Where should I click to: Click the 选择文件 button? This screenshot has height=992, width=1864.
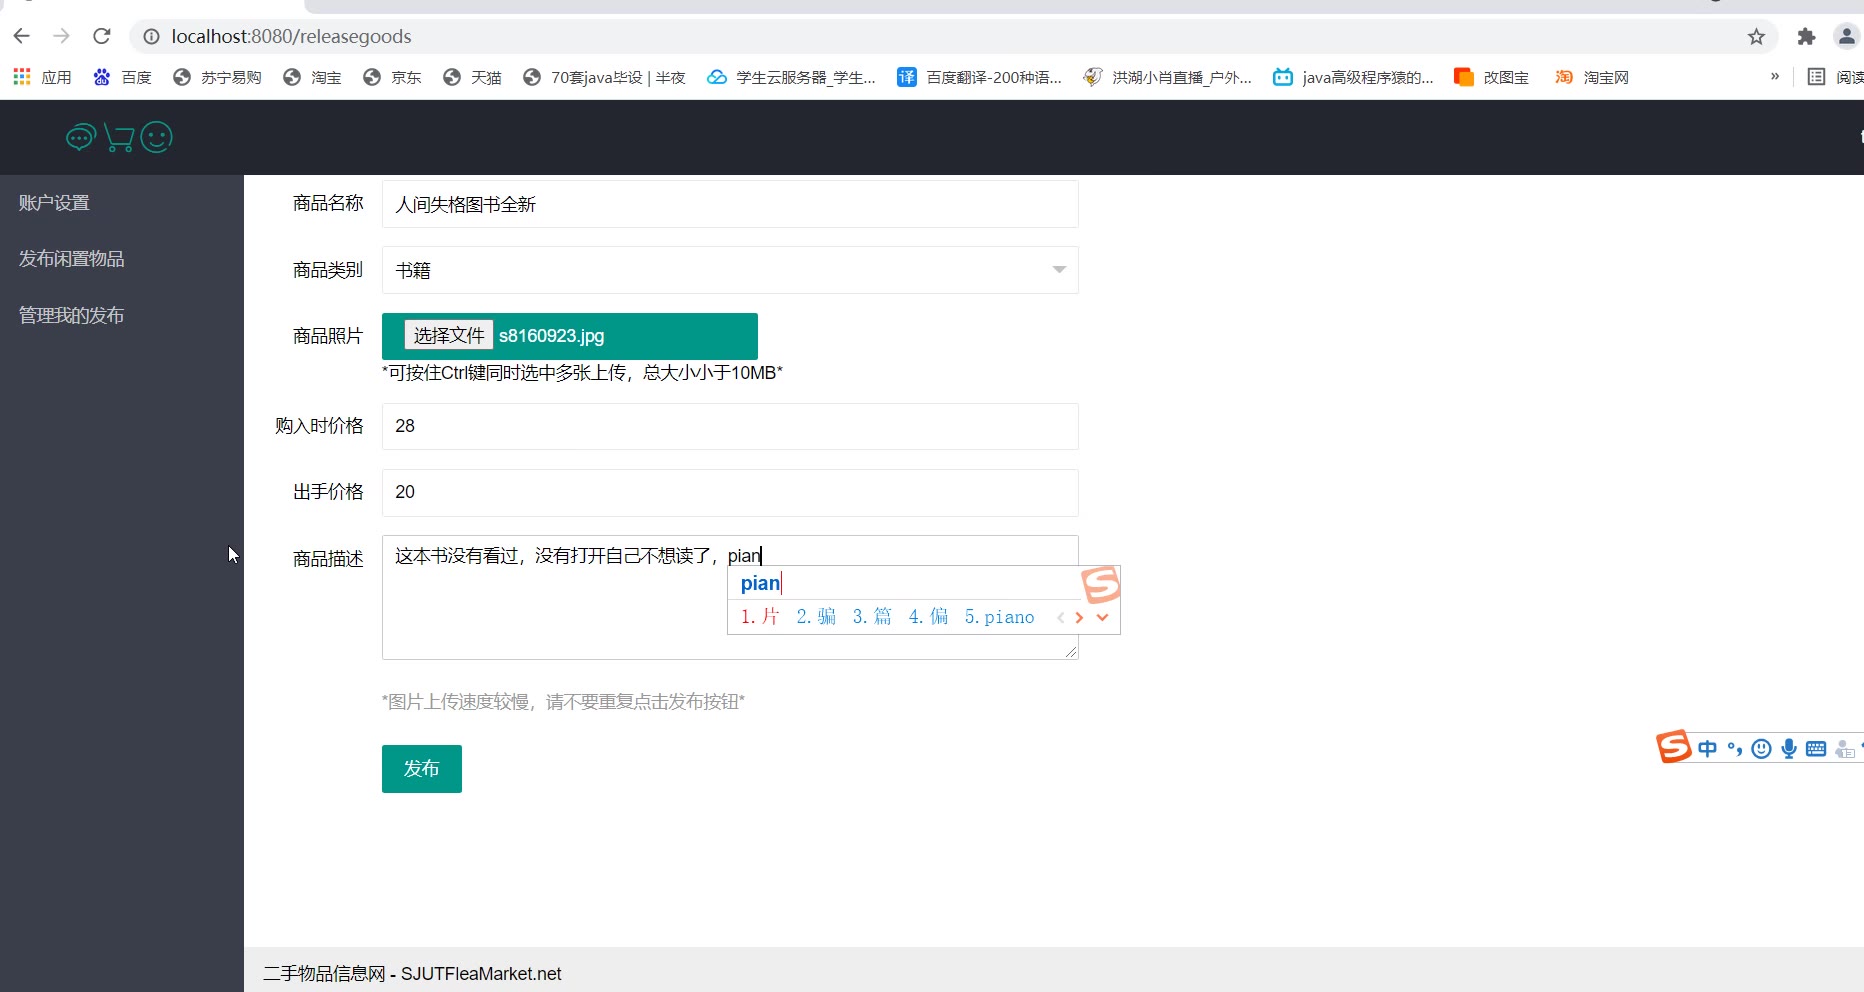click(x=448, y=335)
